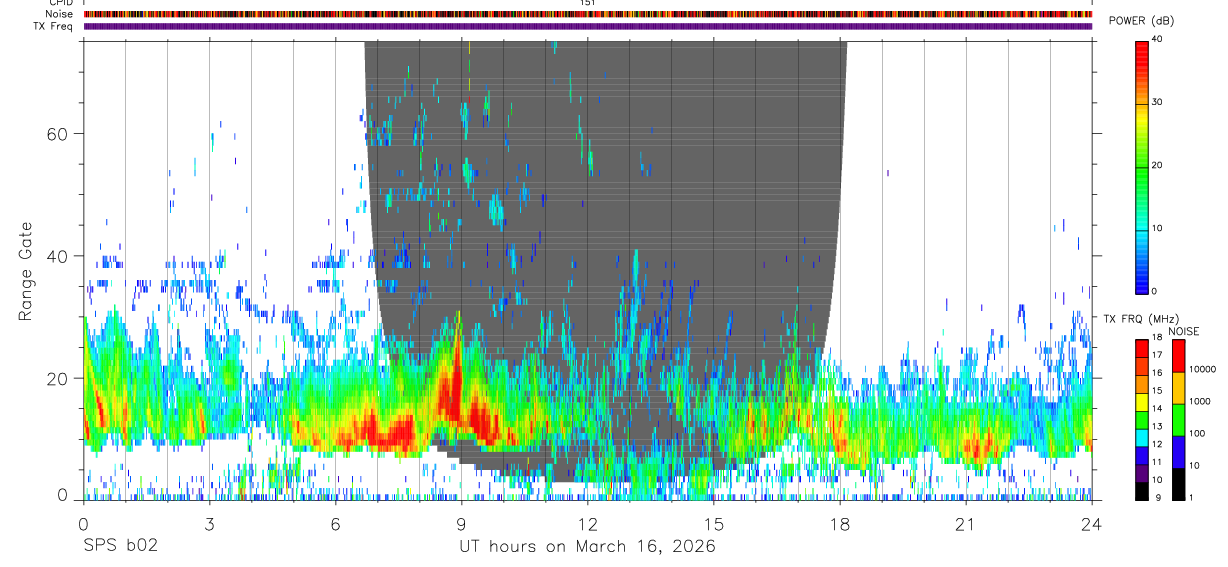This screenshot has width=1228, height=567.
Task: Click the '11' label on the TX FRQ scale
Action: [1157, 462]
